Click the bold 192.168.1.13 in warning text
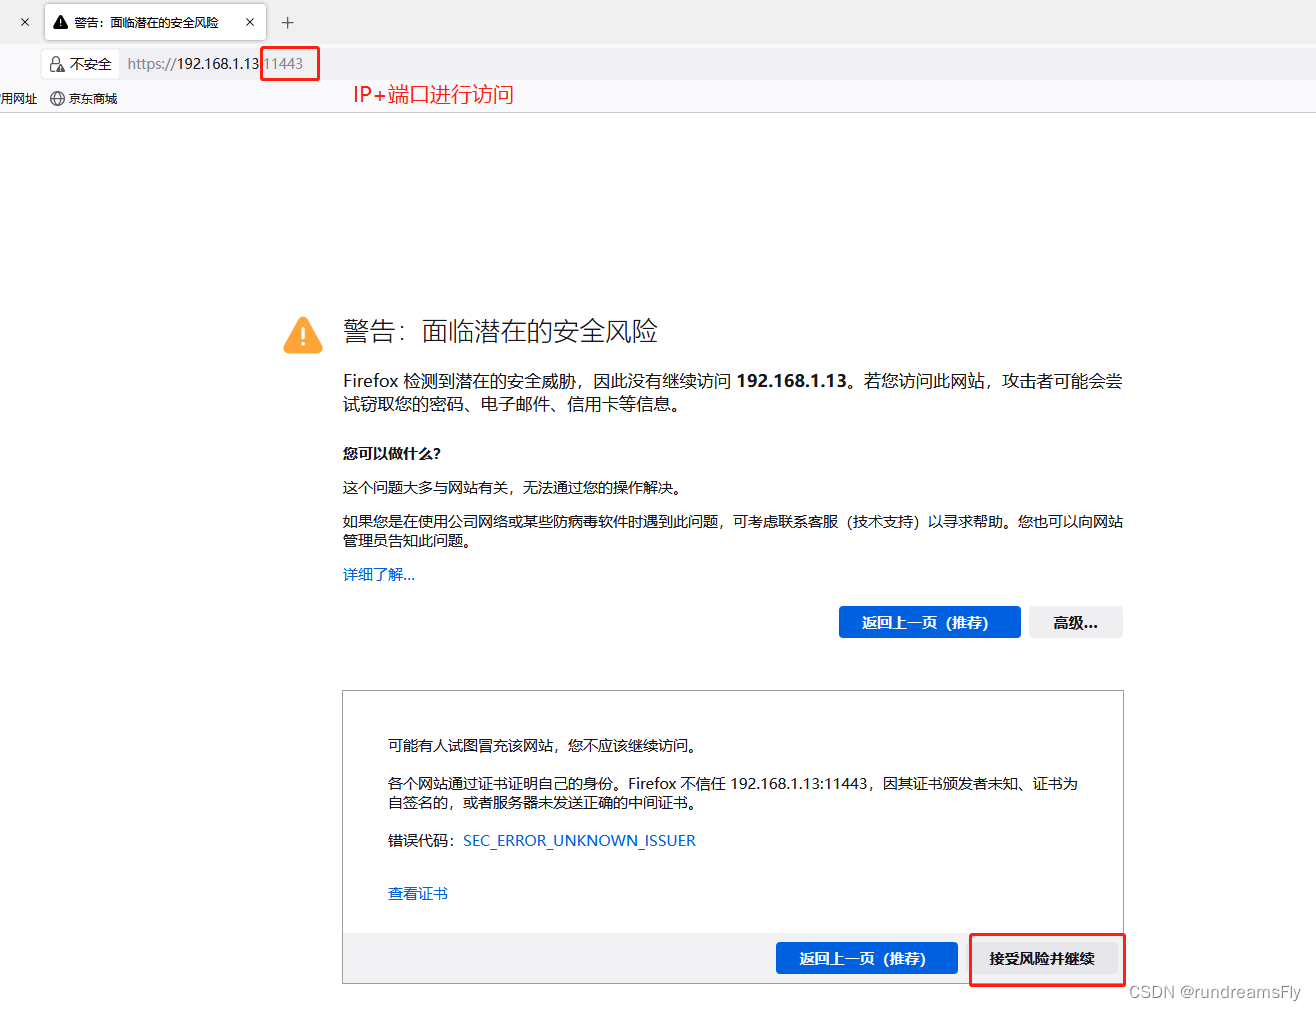 792,381
